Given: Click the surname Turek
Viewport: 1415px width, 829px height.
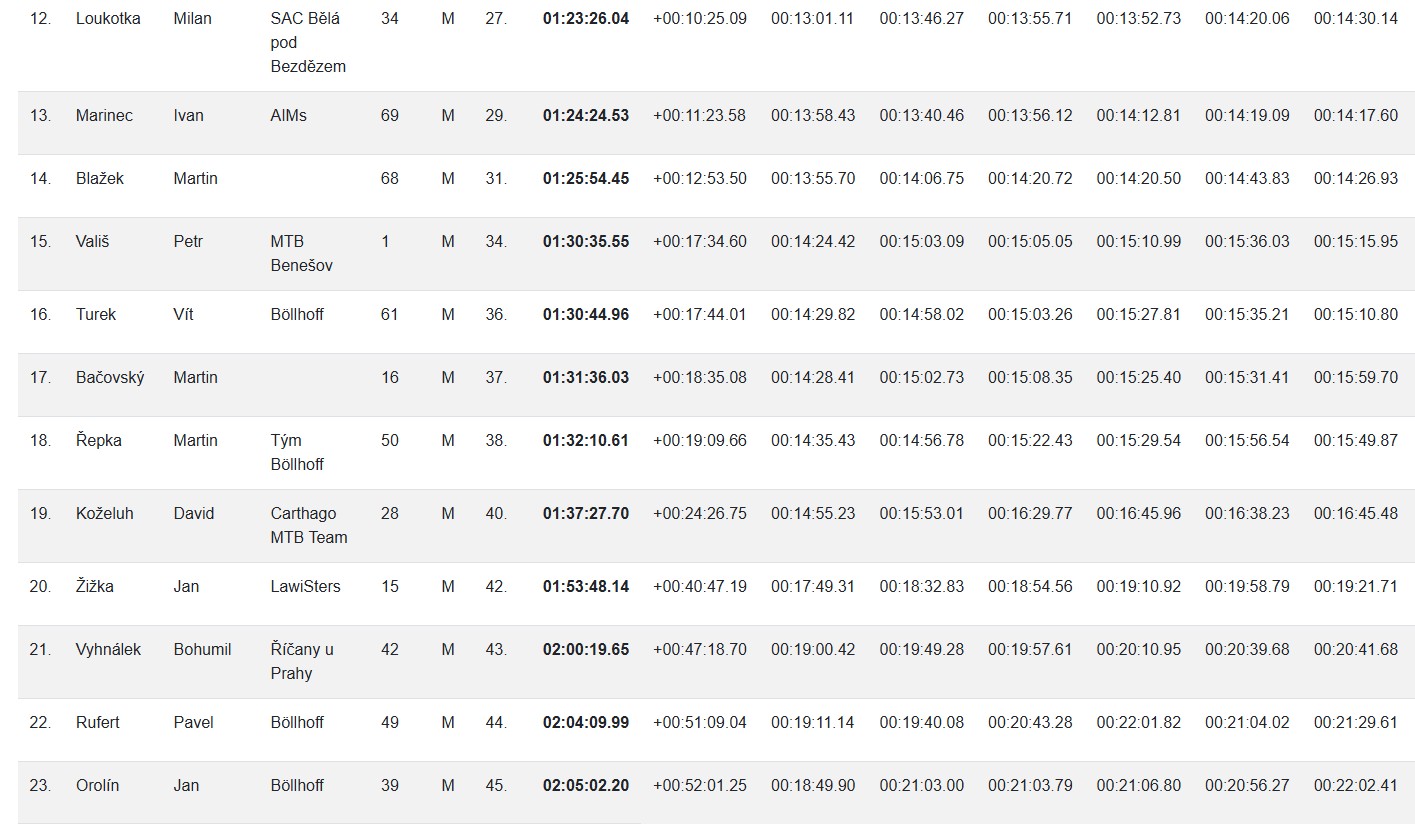Looking at the screenshot, I should click(96, 315).
